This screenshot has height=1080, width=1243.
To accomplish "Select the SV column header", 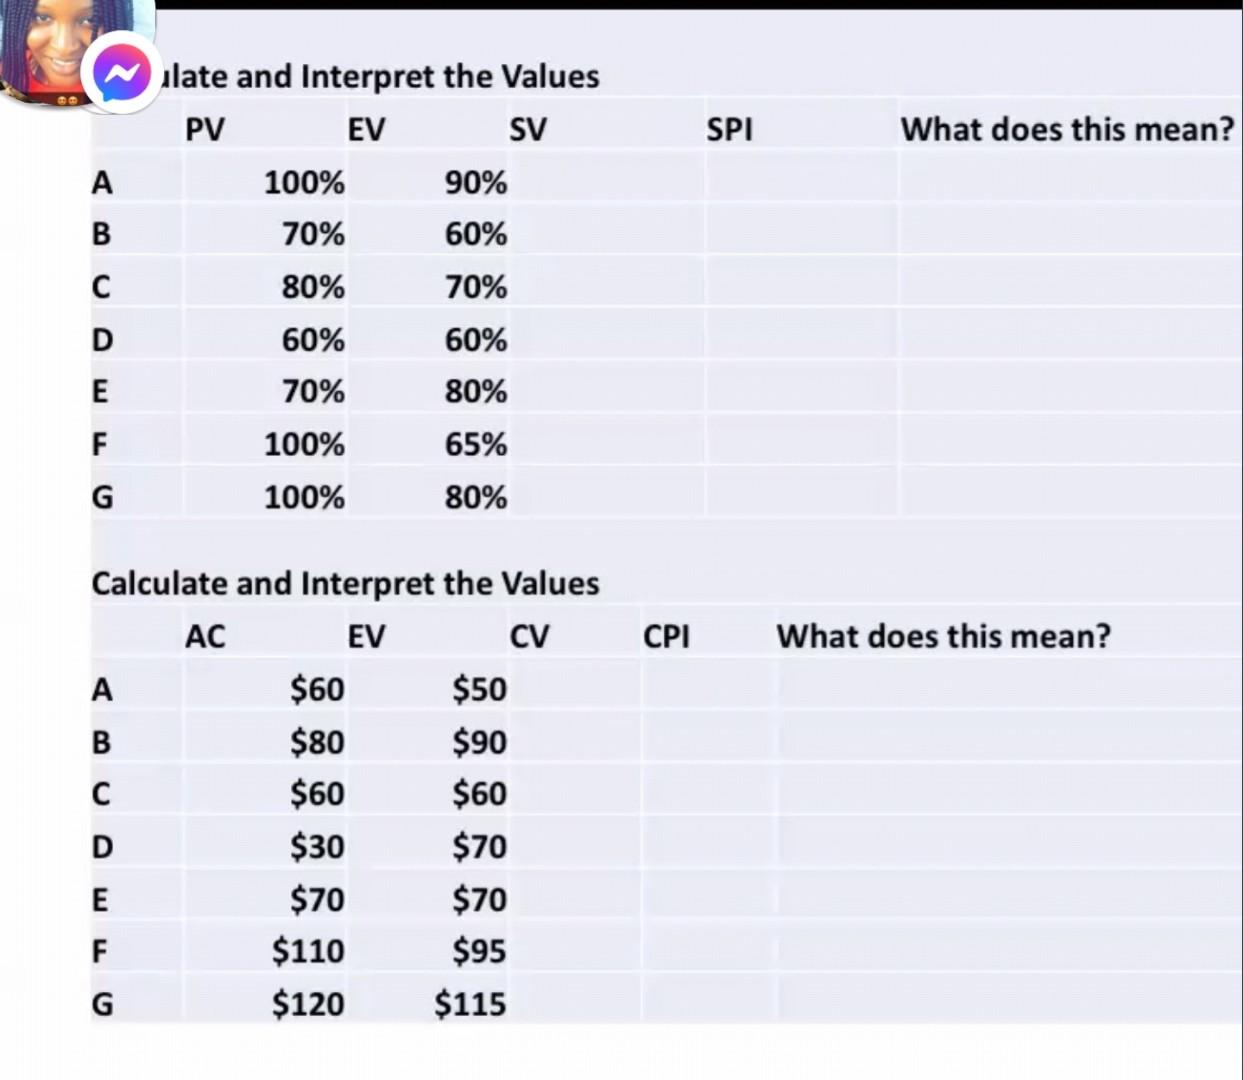I will coord(529,129).
